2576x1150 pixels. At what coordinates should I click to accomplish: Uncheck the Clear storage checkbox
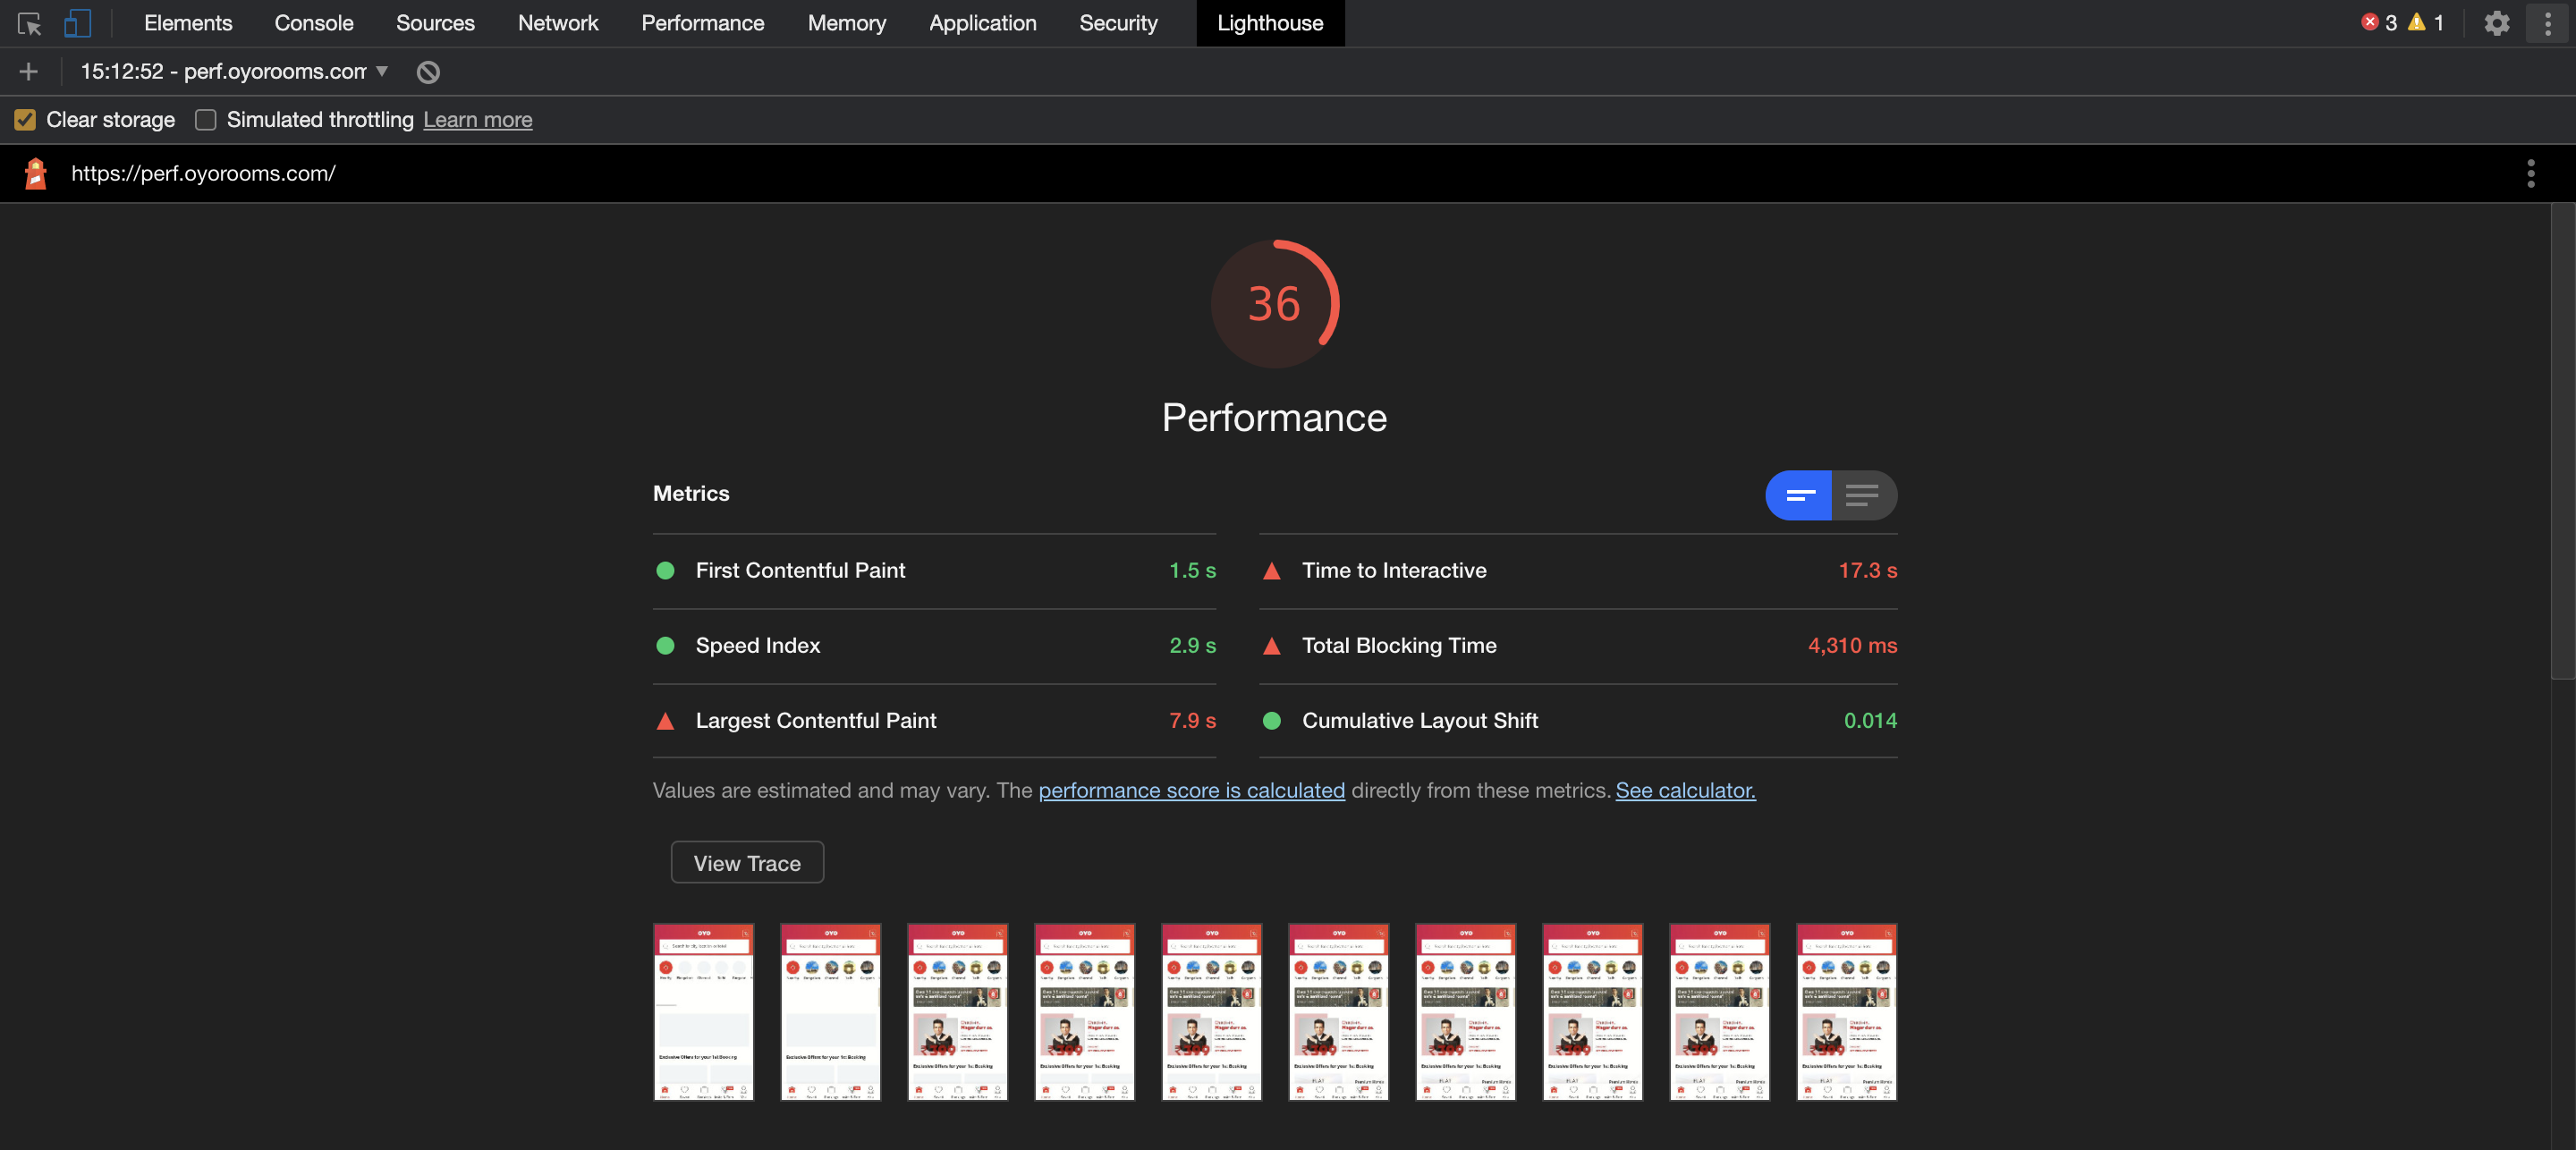coord(25,120)
